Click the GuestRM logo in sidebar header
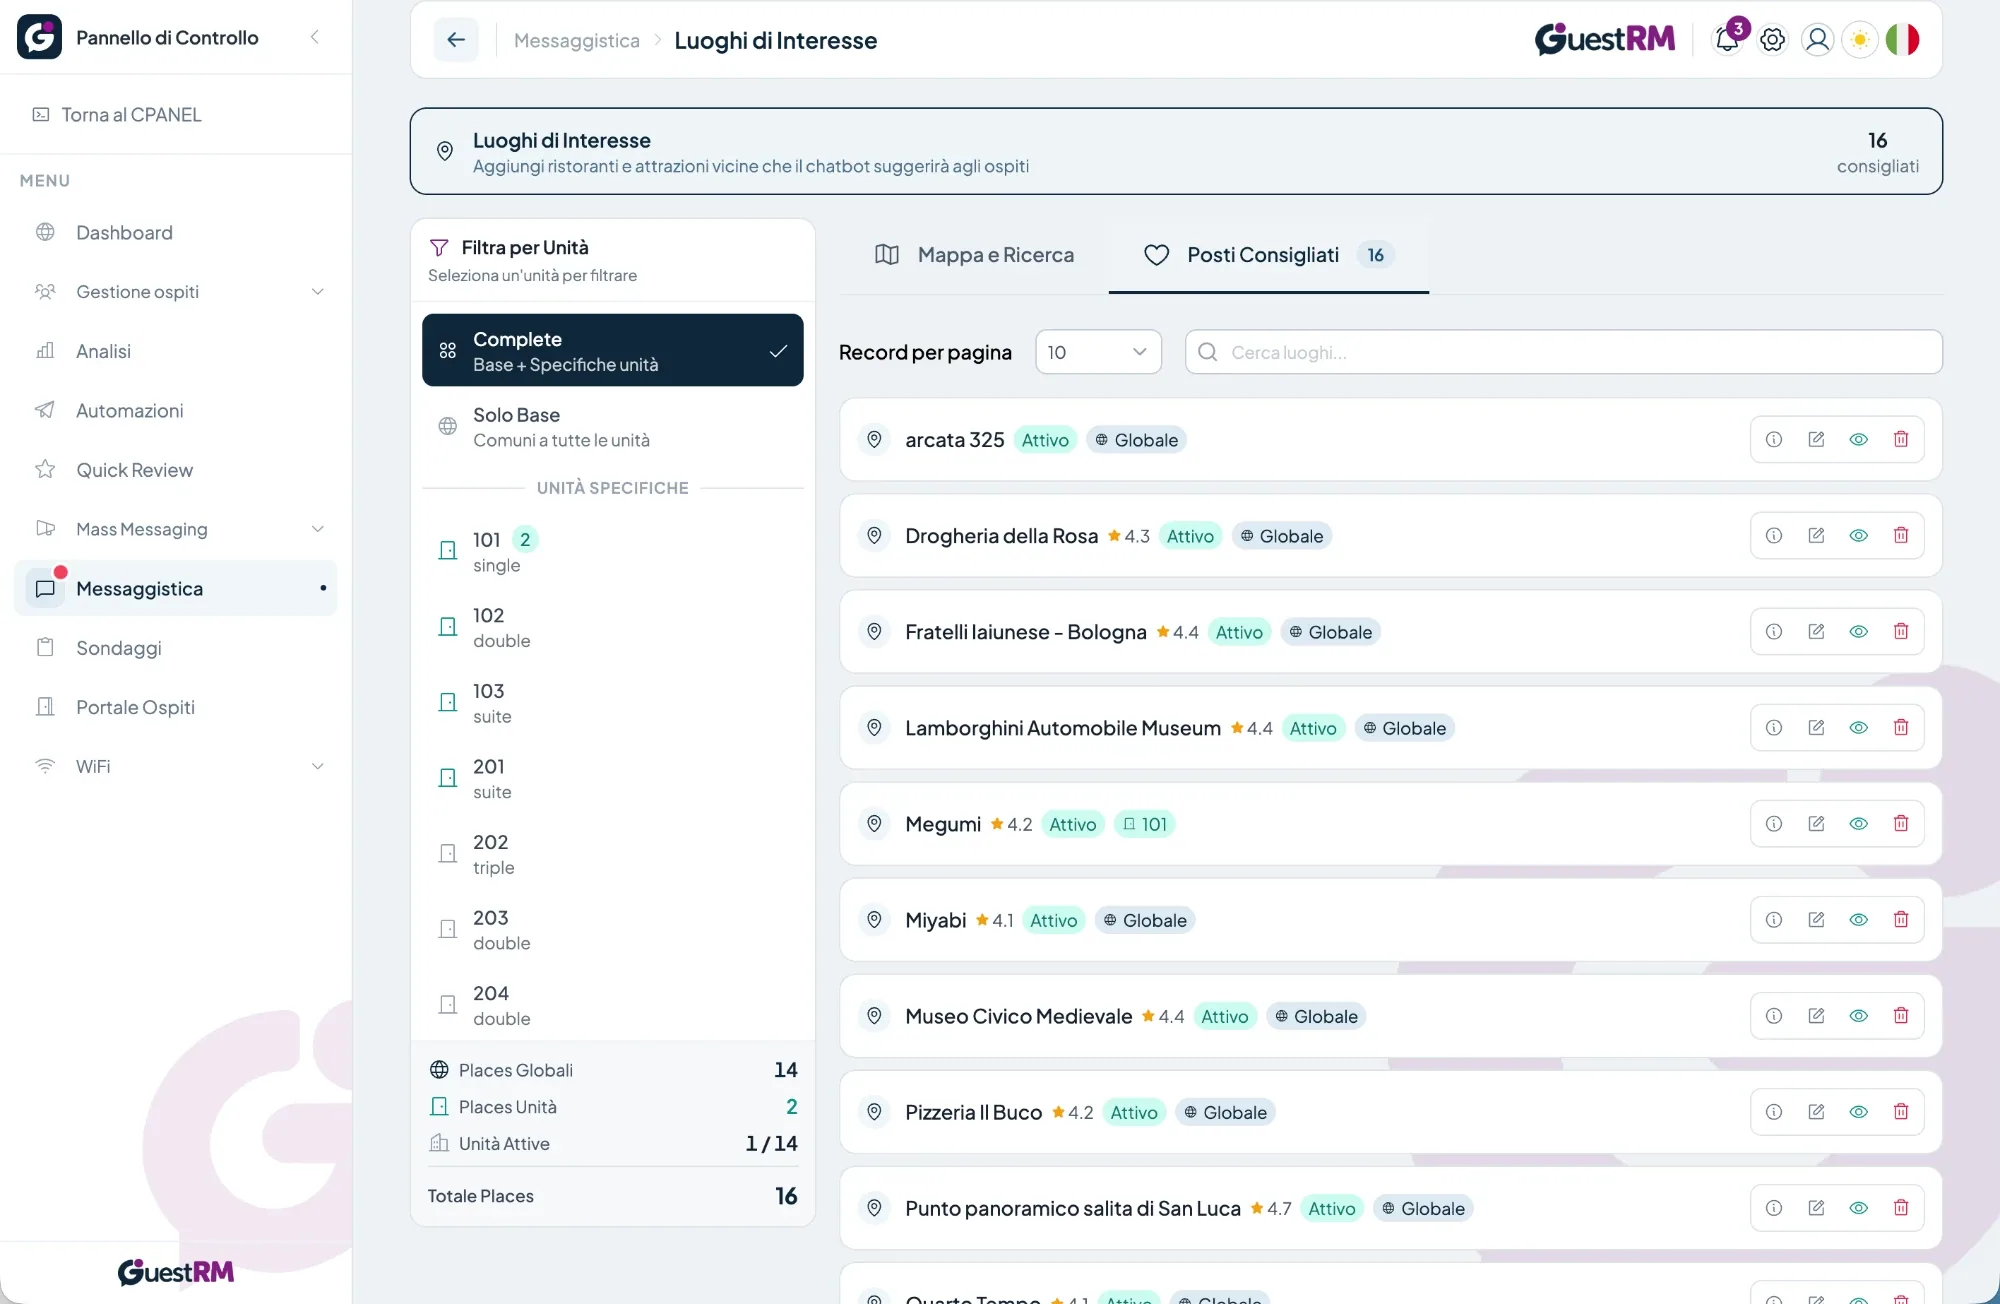The image size is (2000, 1304). pos(39,37)
